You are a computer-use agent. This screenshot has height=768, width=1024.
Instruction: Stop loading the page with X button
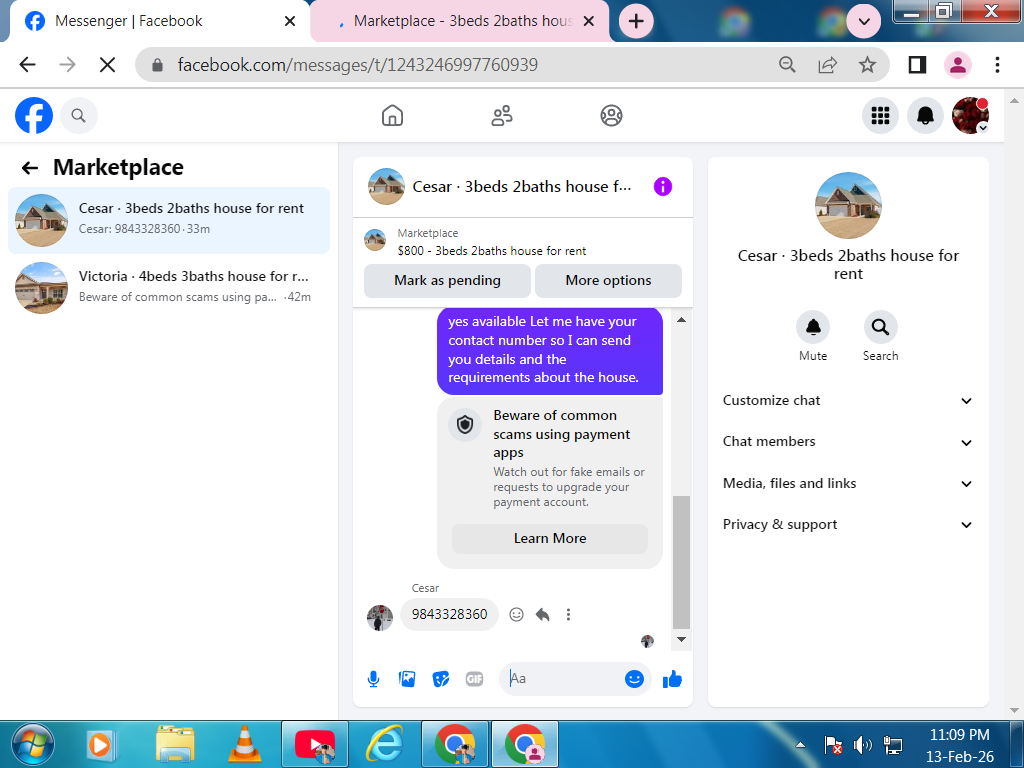point(108,65)
